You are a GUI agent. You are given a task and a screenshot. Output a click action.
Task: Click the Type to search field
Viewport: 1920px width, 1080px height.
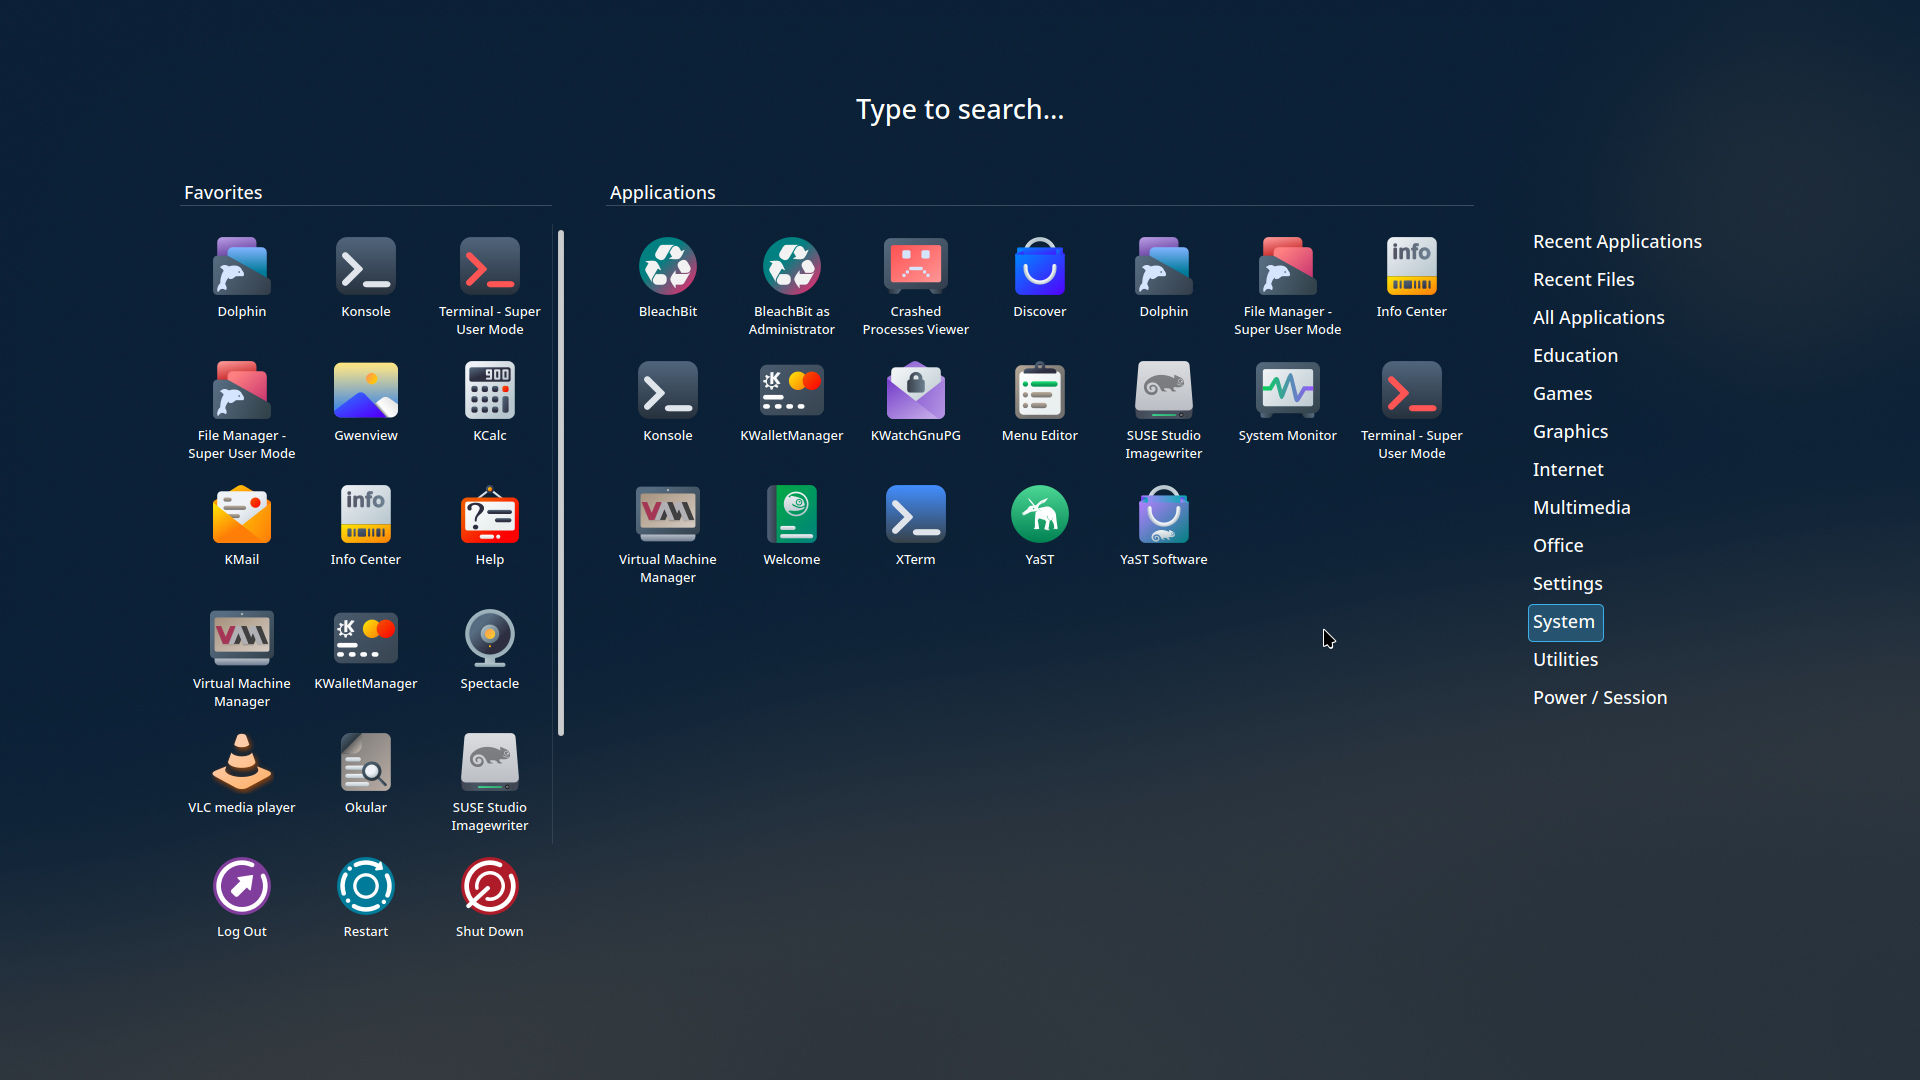960,109
